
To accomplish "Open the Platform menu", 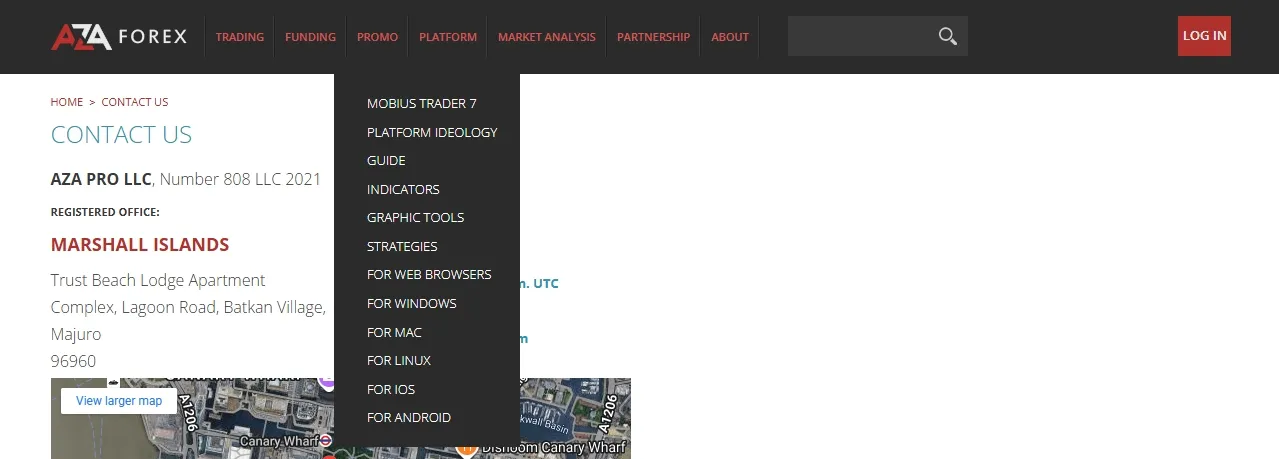I will [x=448, y=37].
